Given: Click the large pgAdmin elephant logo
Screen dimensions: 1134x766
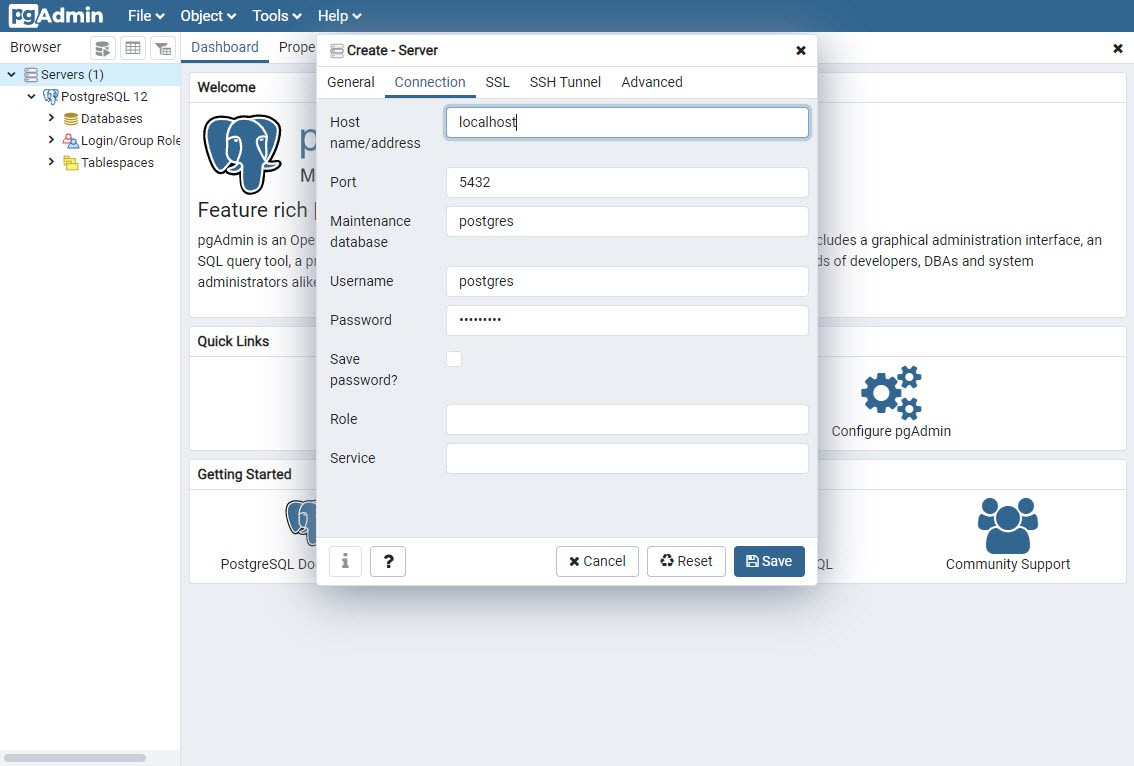Looking at the screenshot, I should 242,154.
